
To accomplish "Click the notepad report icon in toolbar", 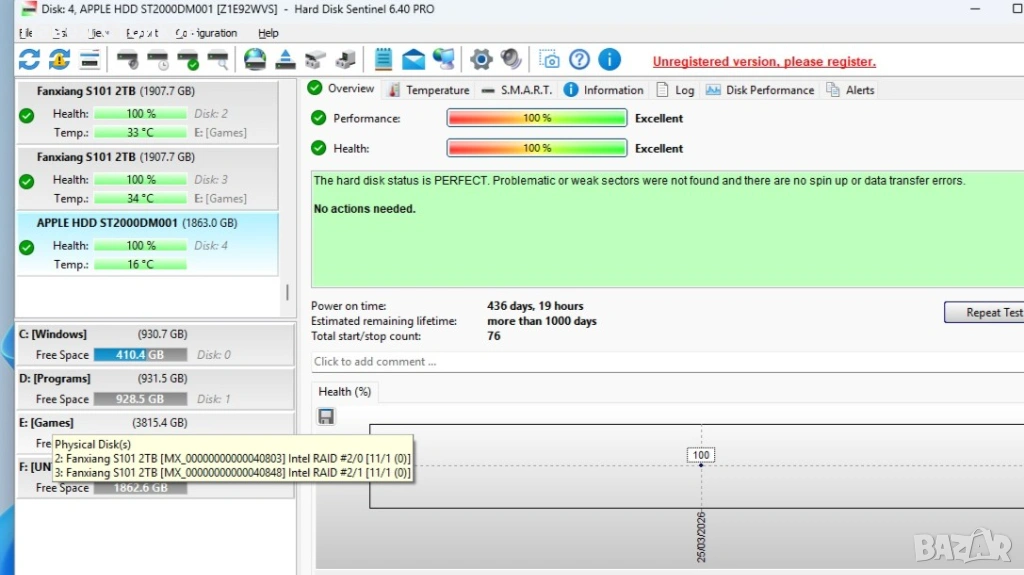I will [x=383, y=60].
